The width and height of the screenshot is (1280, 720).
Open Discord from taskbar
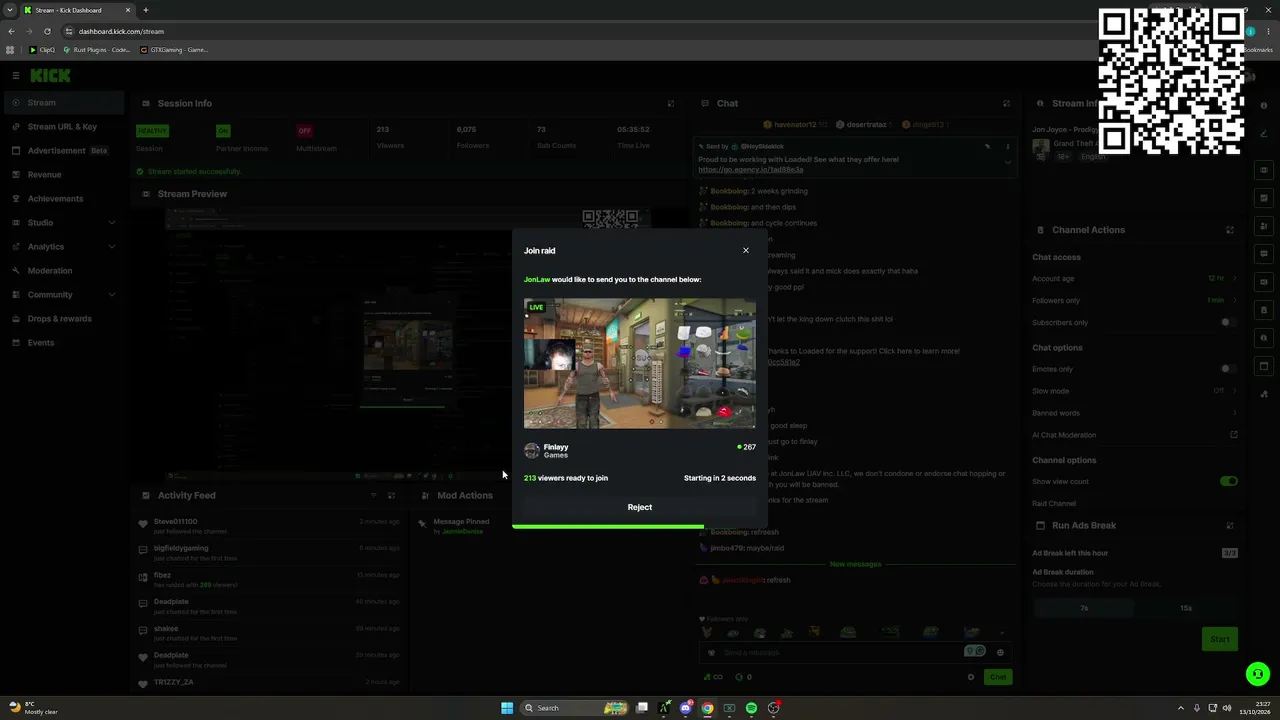[x=685, y=708]
